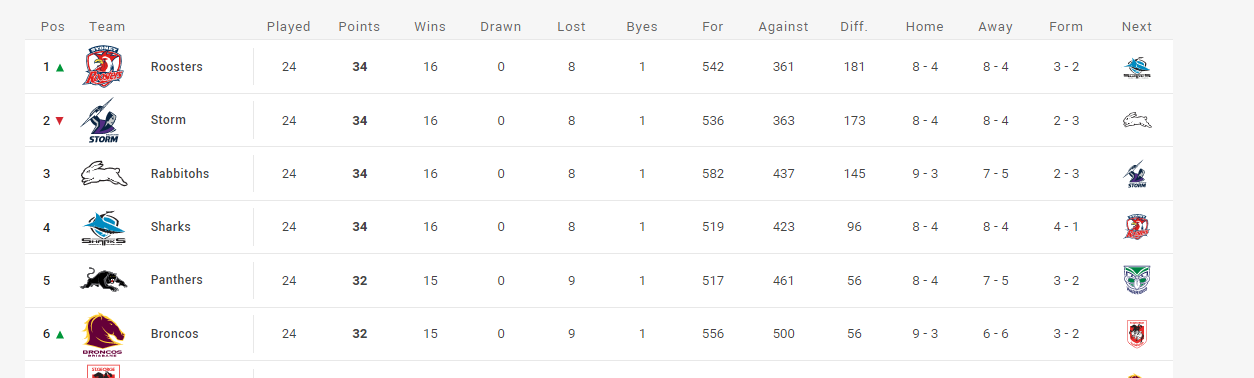1254x378 pixels.
Task: Click the Rabbitohs rabbit logo
Action: pos(104,174)
